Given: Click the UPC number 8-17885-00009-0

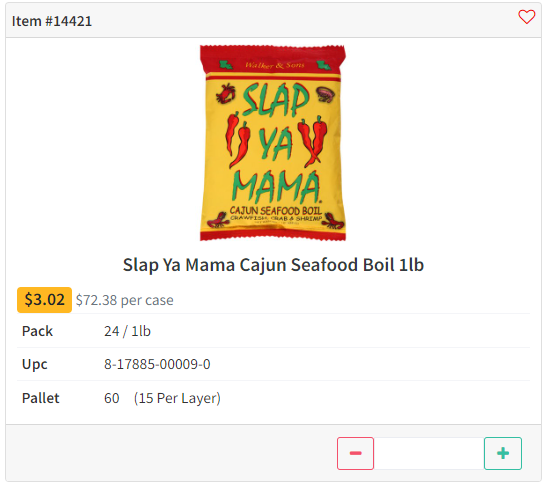Looking at the screenshot, I should click(157, 364).
